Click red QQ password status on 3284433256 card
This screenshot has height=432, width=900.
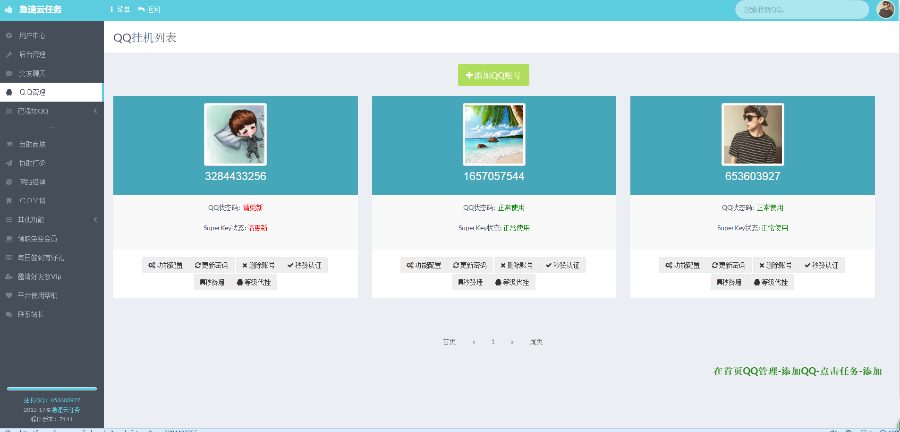[x=253, y=207]
